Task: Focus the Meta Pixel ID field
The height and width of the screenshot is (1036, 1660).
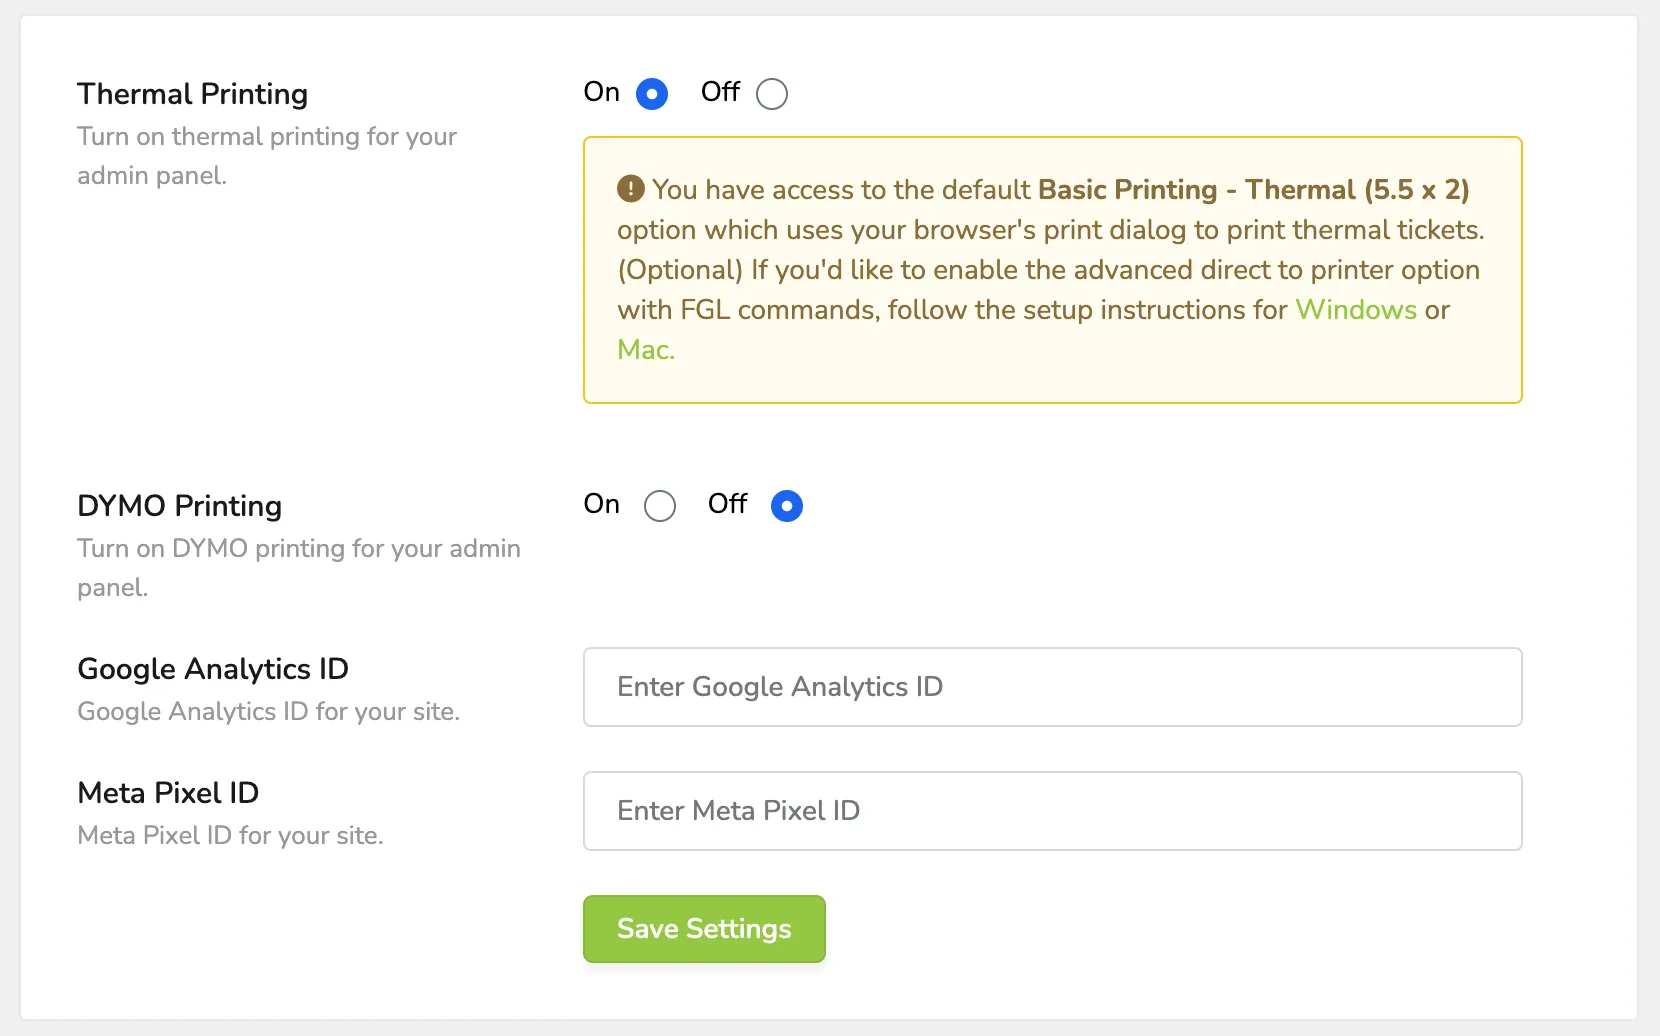Action: point(1052,811)
